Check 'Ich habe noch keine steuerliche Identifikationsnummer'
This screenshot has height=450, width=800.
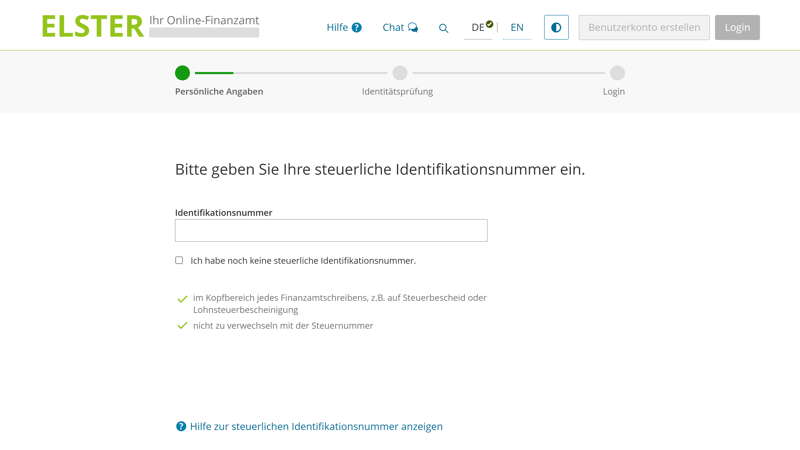coord(179,260)
